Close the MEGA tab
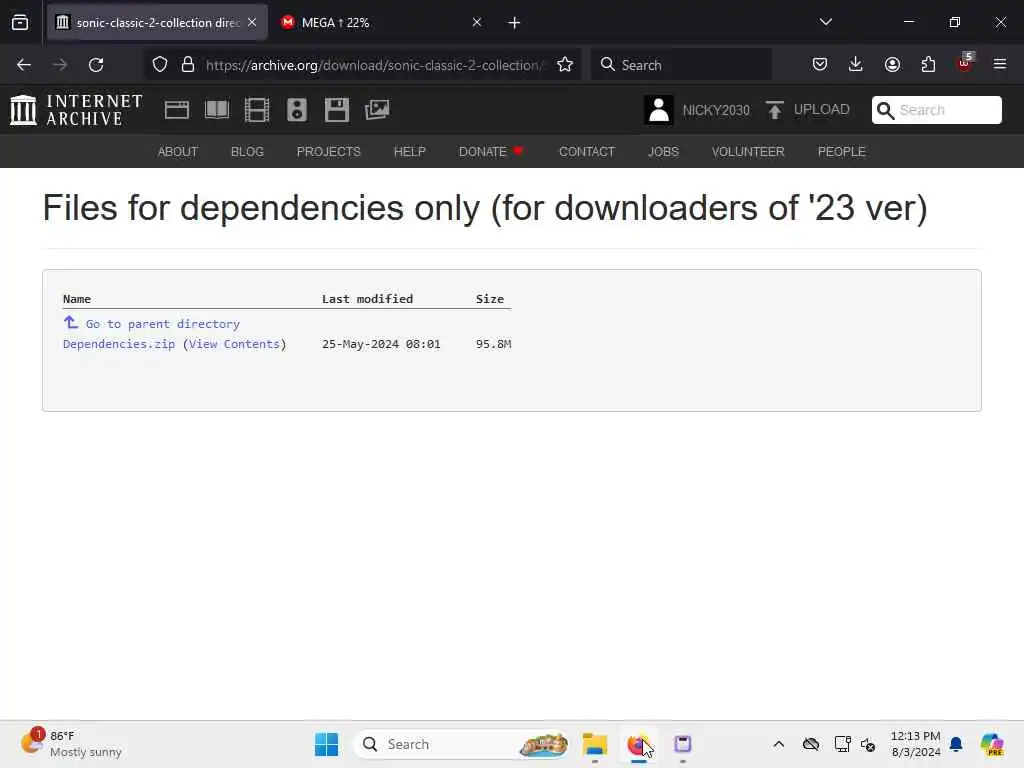Image resolution: width=1024 pixels, height=768 pixels. 477,22
